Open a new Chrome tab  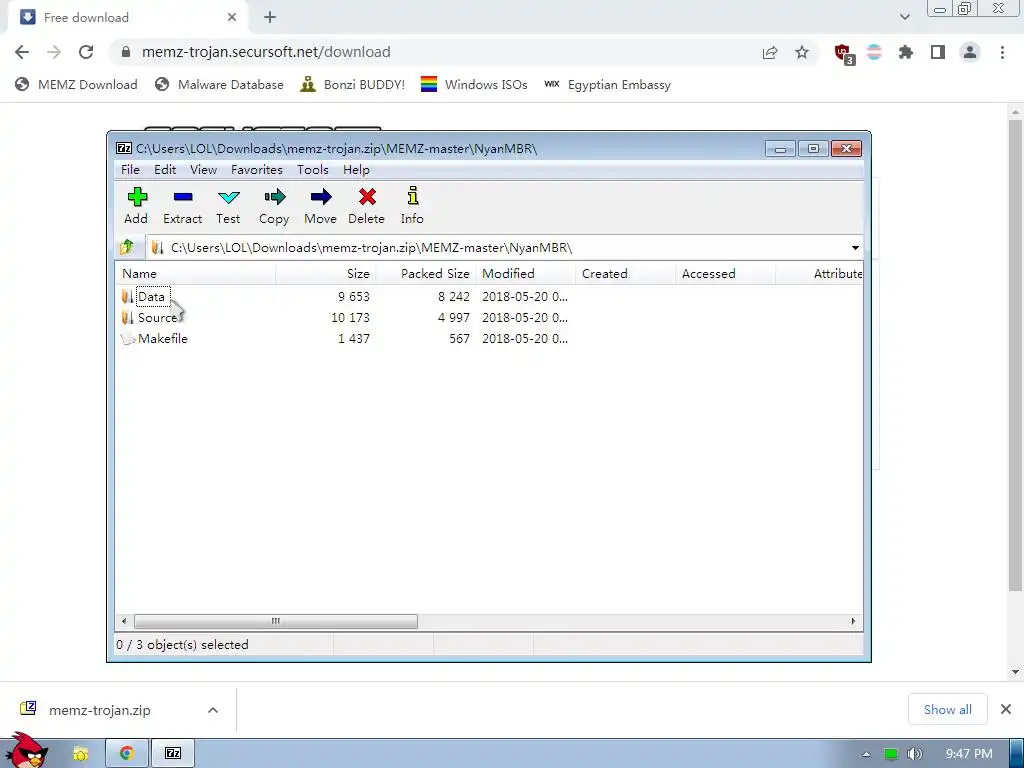(x=270, y=18)
